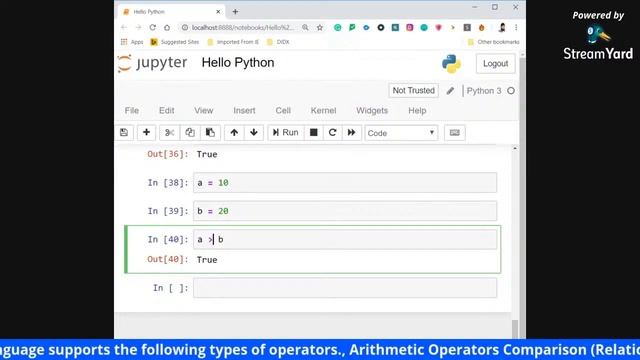Close the Hello Python browser tab
The image size is (640, 360).
[218, 12]
